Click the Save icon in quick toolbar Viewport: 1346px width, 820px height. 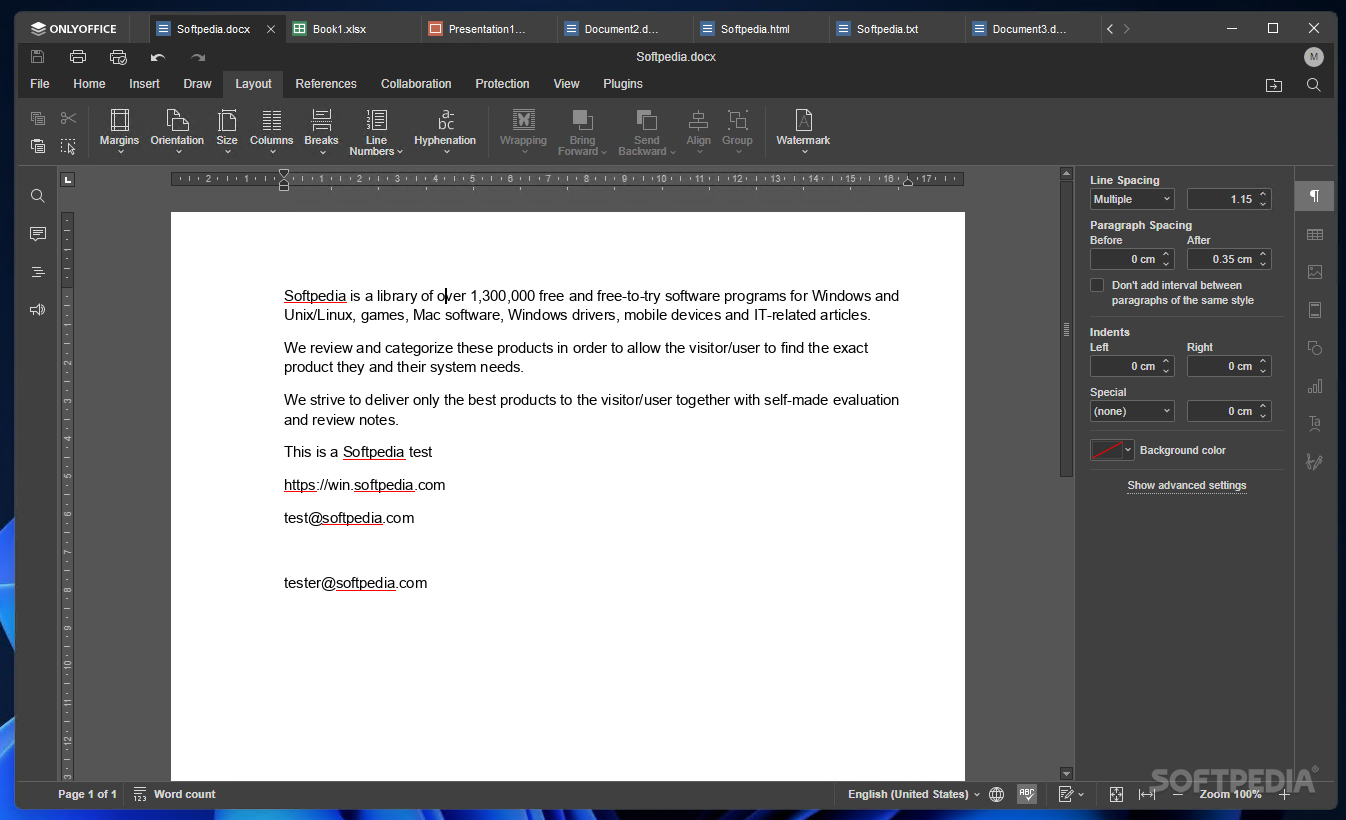(x=38, y=57)
